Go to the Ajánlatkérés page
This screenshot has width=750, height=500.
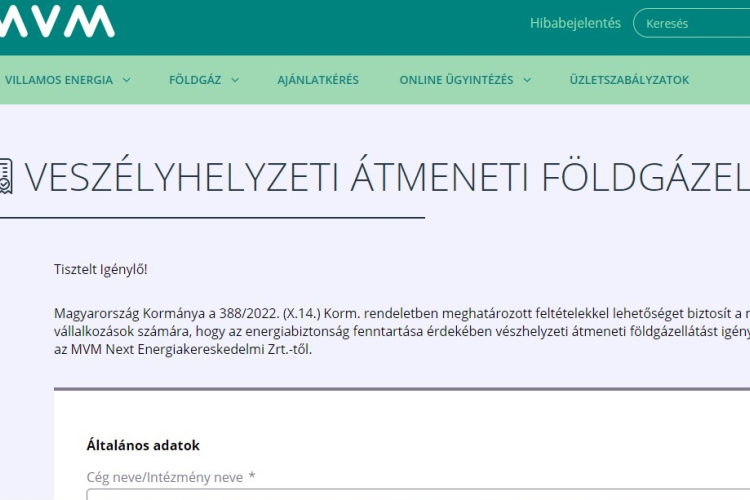click(318, 80)
